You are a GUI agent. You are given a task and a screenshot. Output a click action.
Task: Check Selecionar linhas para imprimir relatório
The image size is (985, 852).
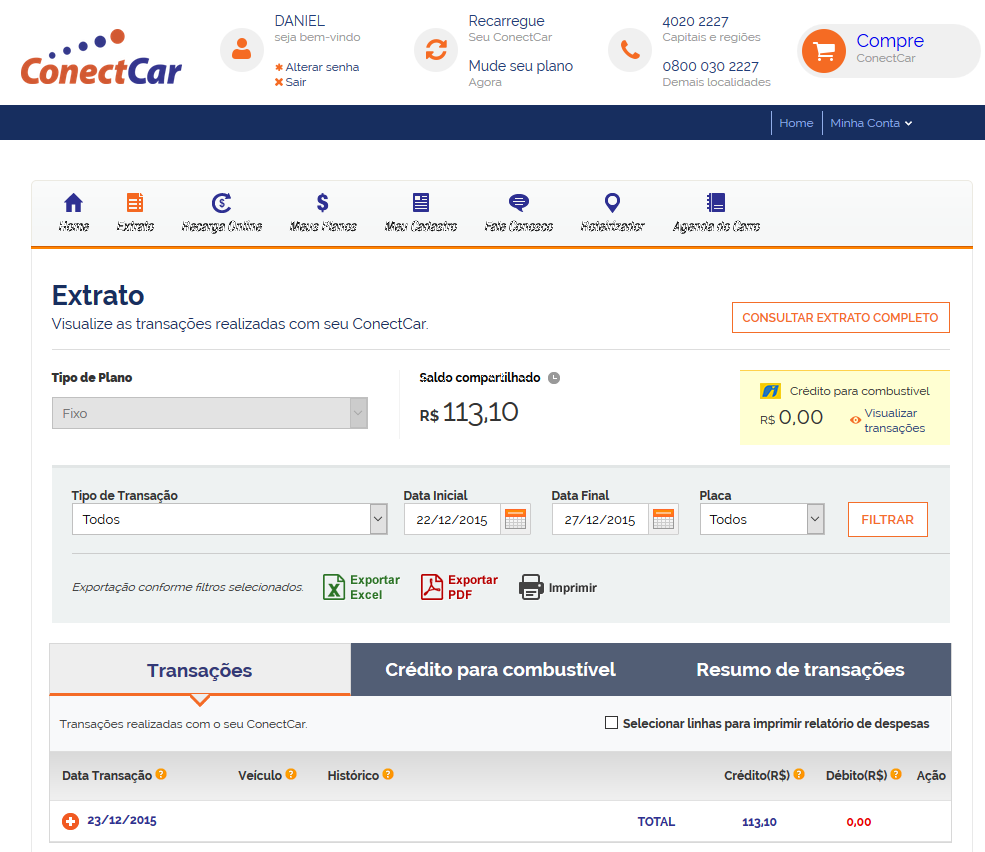click(611, 723)
